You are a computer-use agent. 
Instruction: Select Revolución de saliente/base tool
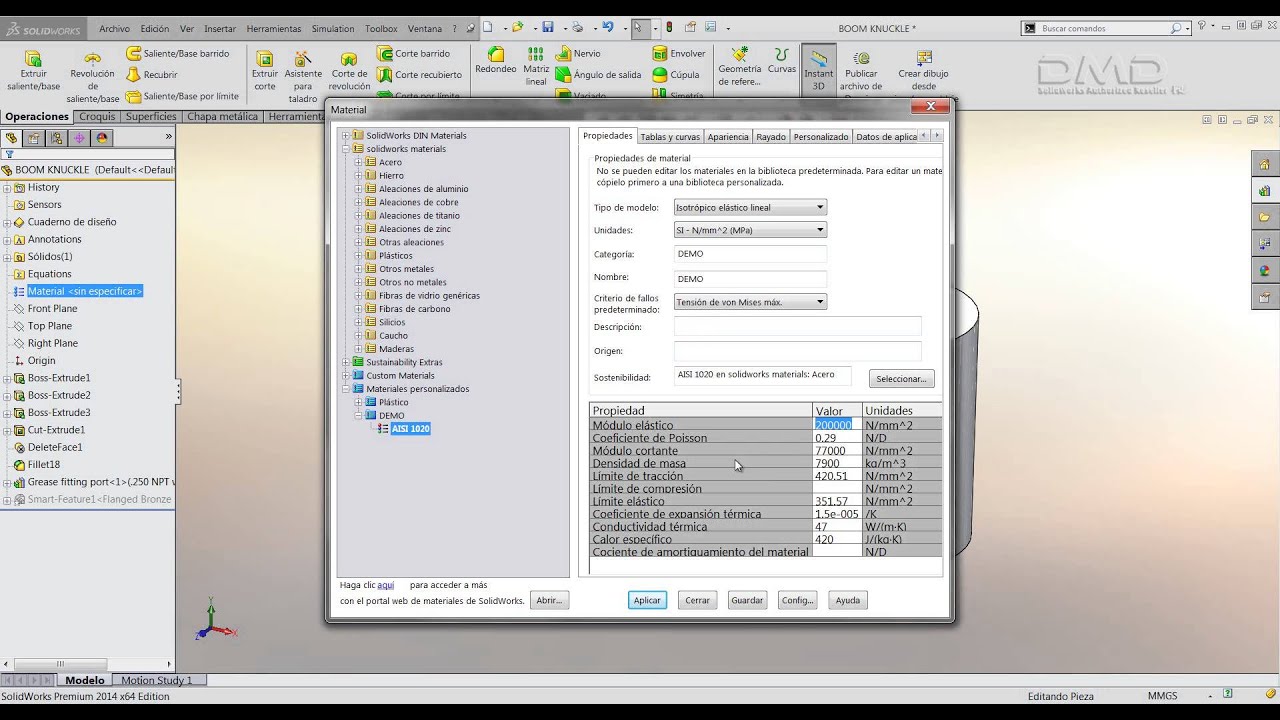[x=92, y=78]
